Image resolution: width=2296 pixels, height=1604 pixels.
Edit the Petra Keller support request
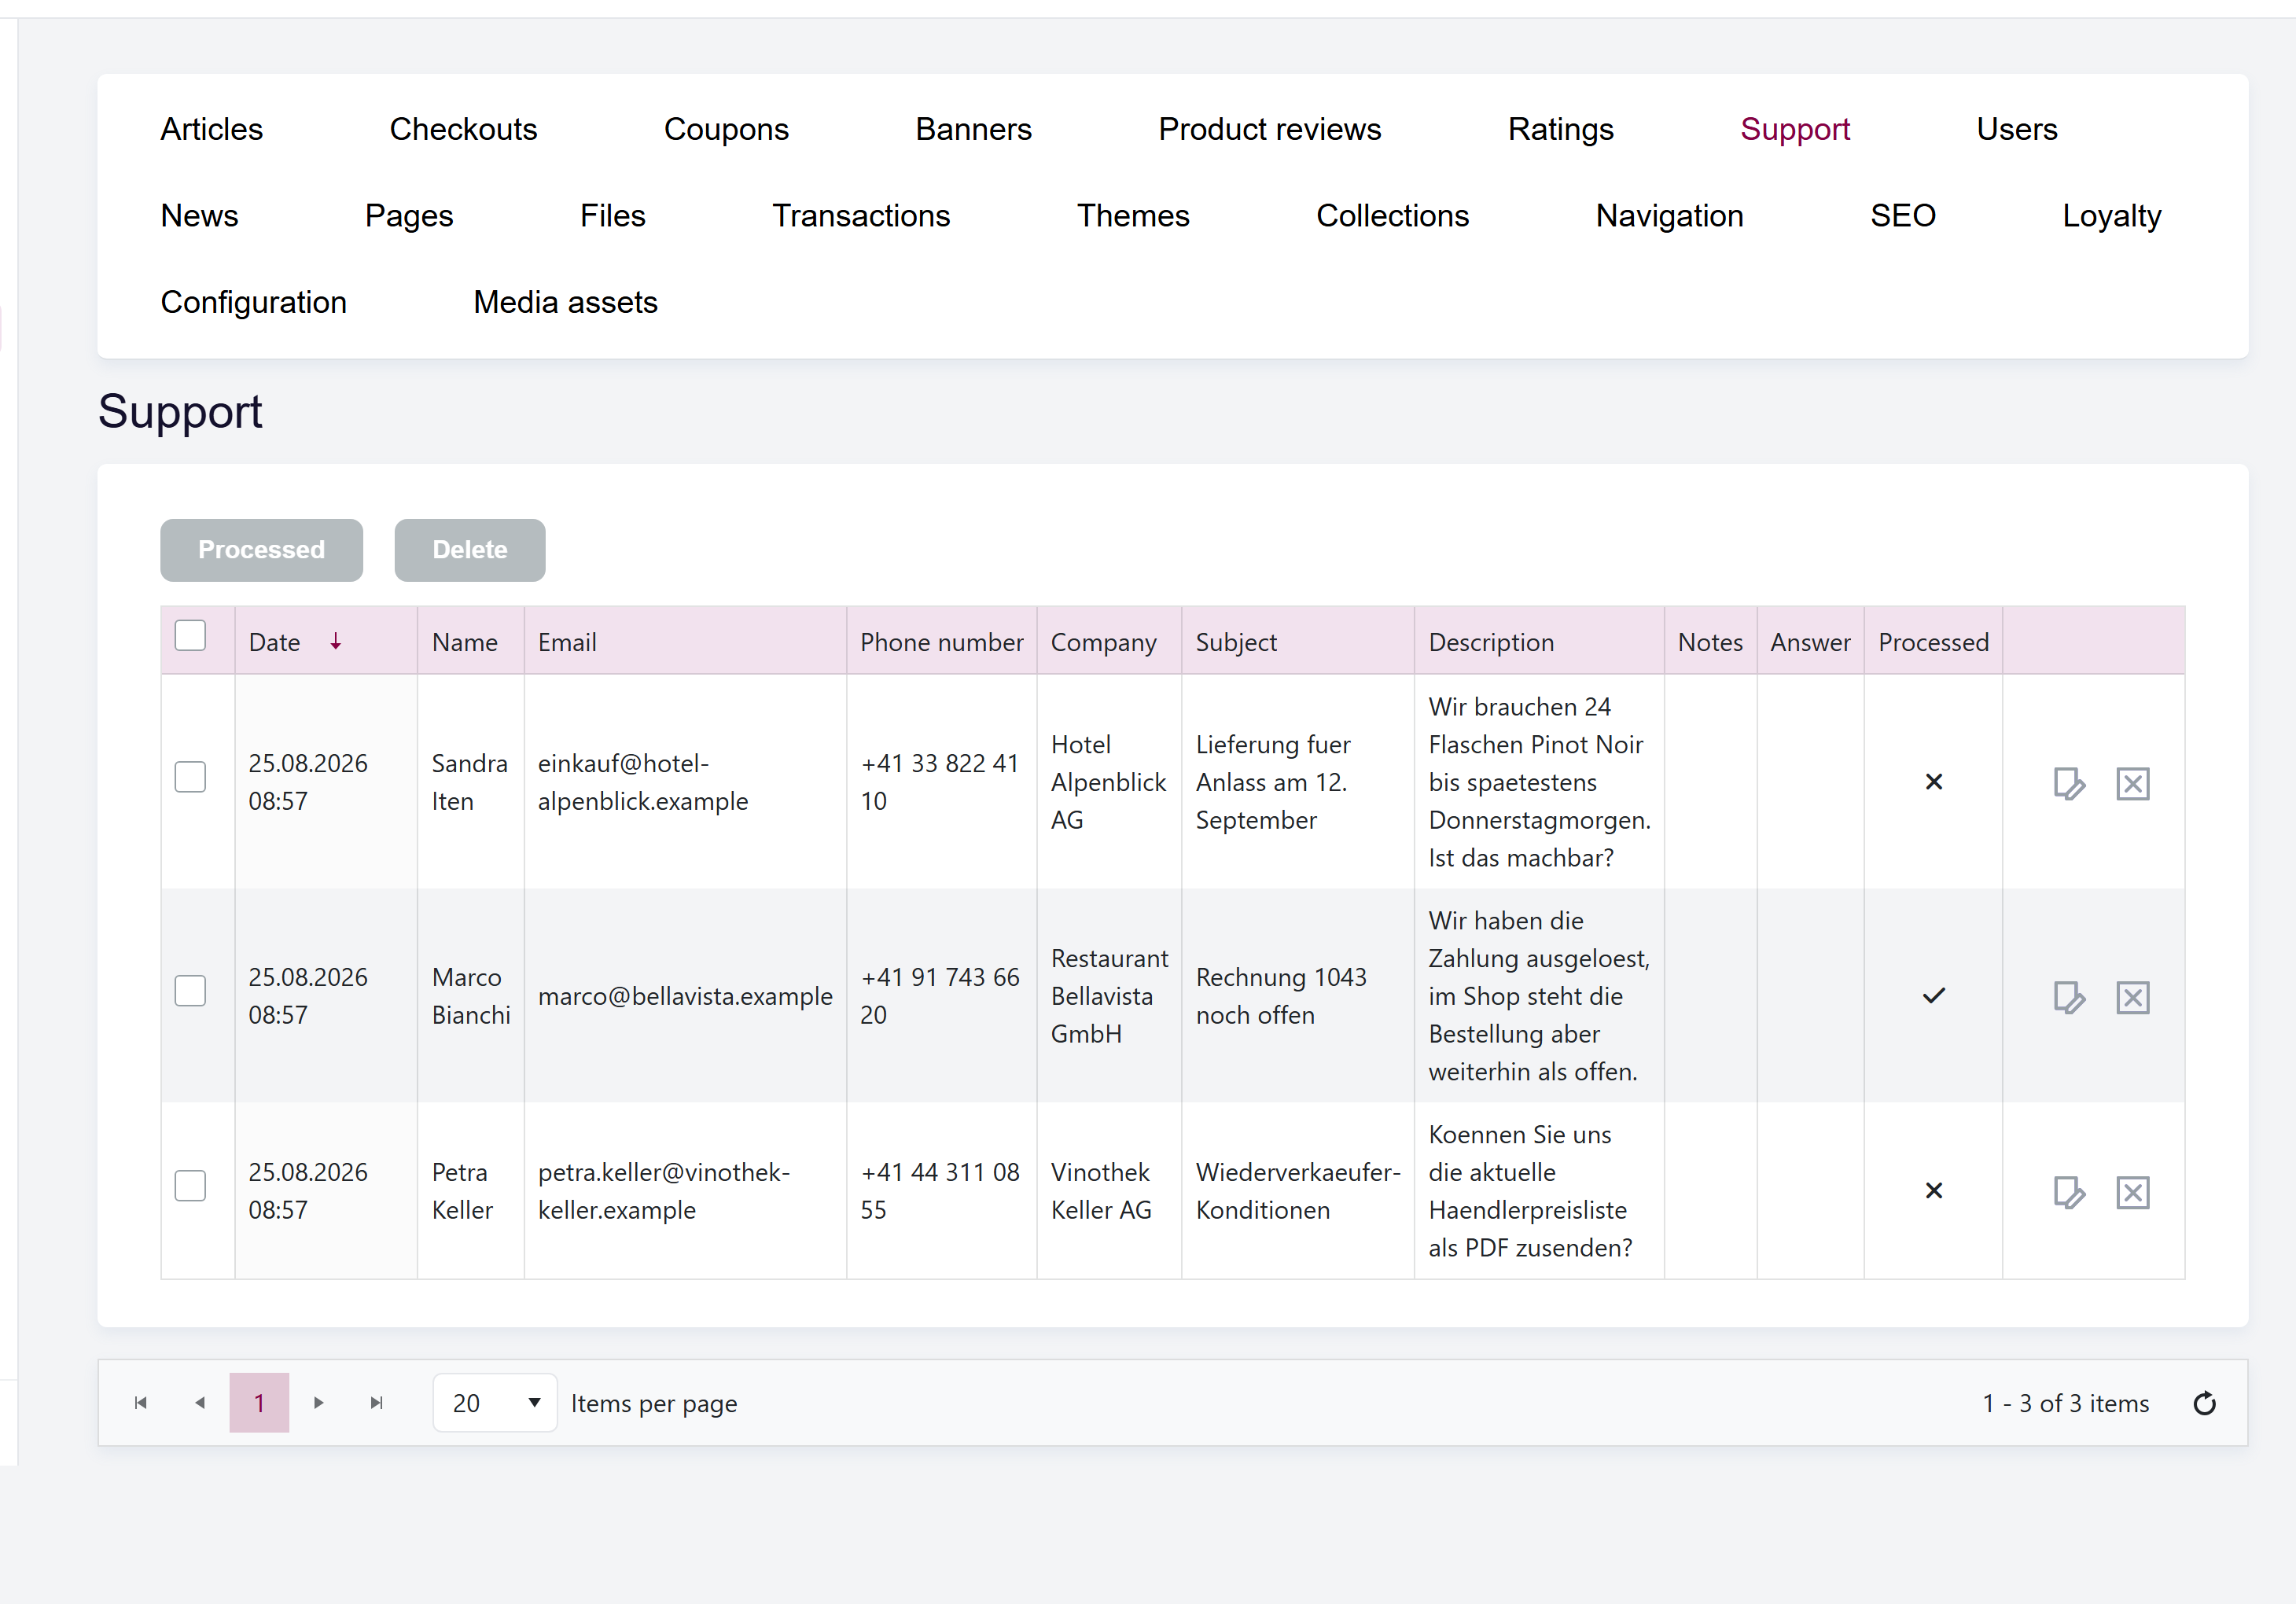(x=2068, y=1192)
